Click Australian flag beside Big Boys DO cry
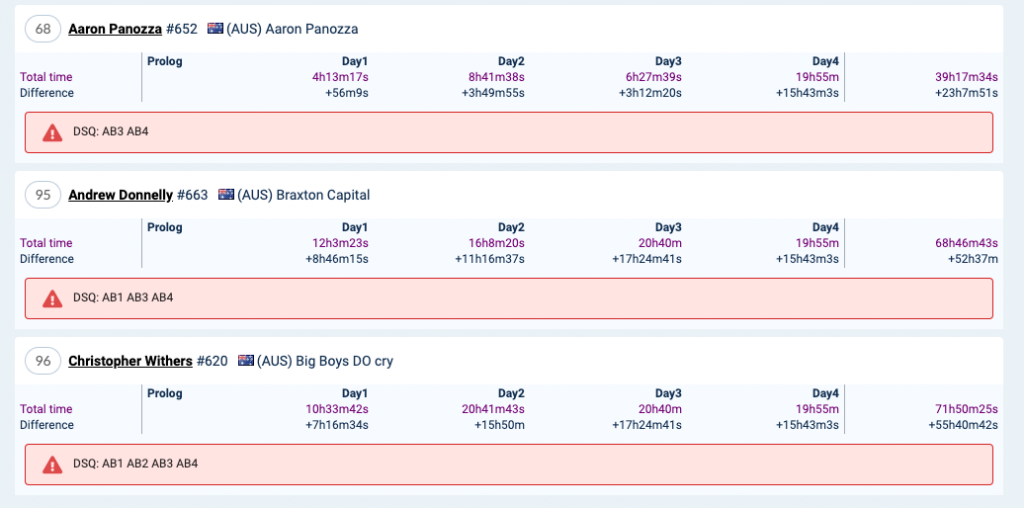The width and height of the screenshot is (1024, 508). tap(246, 361)
